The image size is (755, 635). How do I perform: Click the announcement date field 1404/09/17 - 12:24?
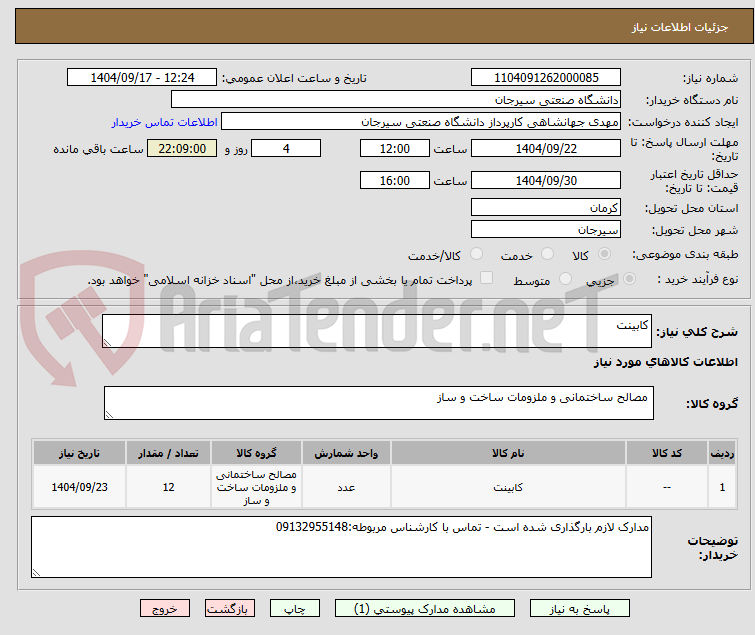142,78
